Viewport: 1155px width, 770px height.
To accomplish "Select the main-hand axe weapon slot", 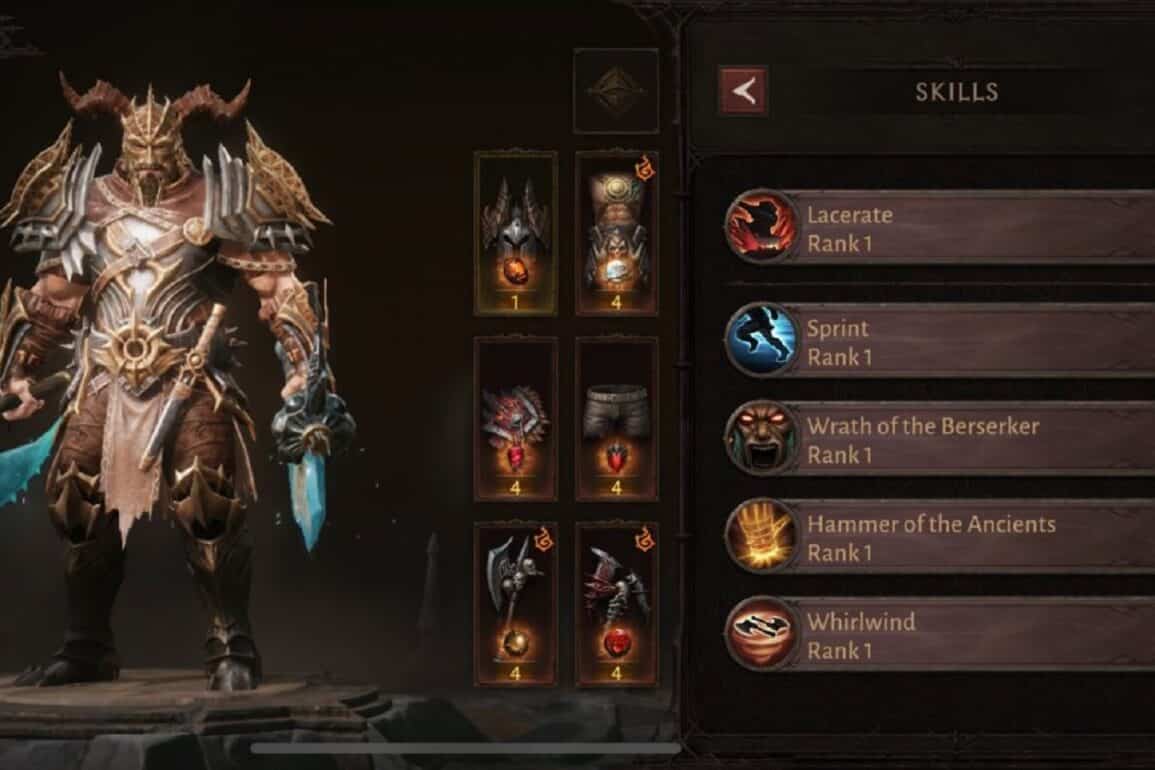I will point(515,604).
